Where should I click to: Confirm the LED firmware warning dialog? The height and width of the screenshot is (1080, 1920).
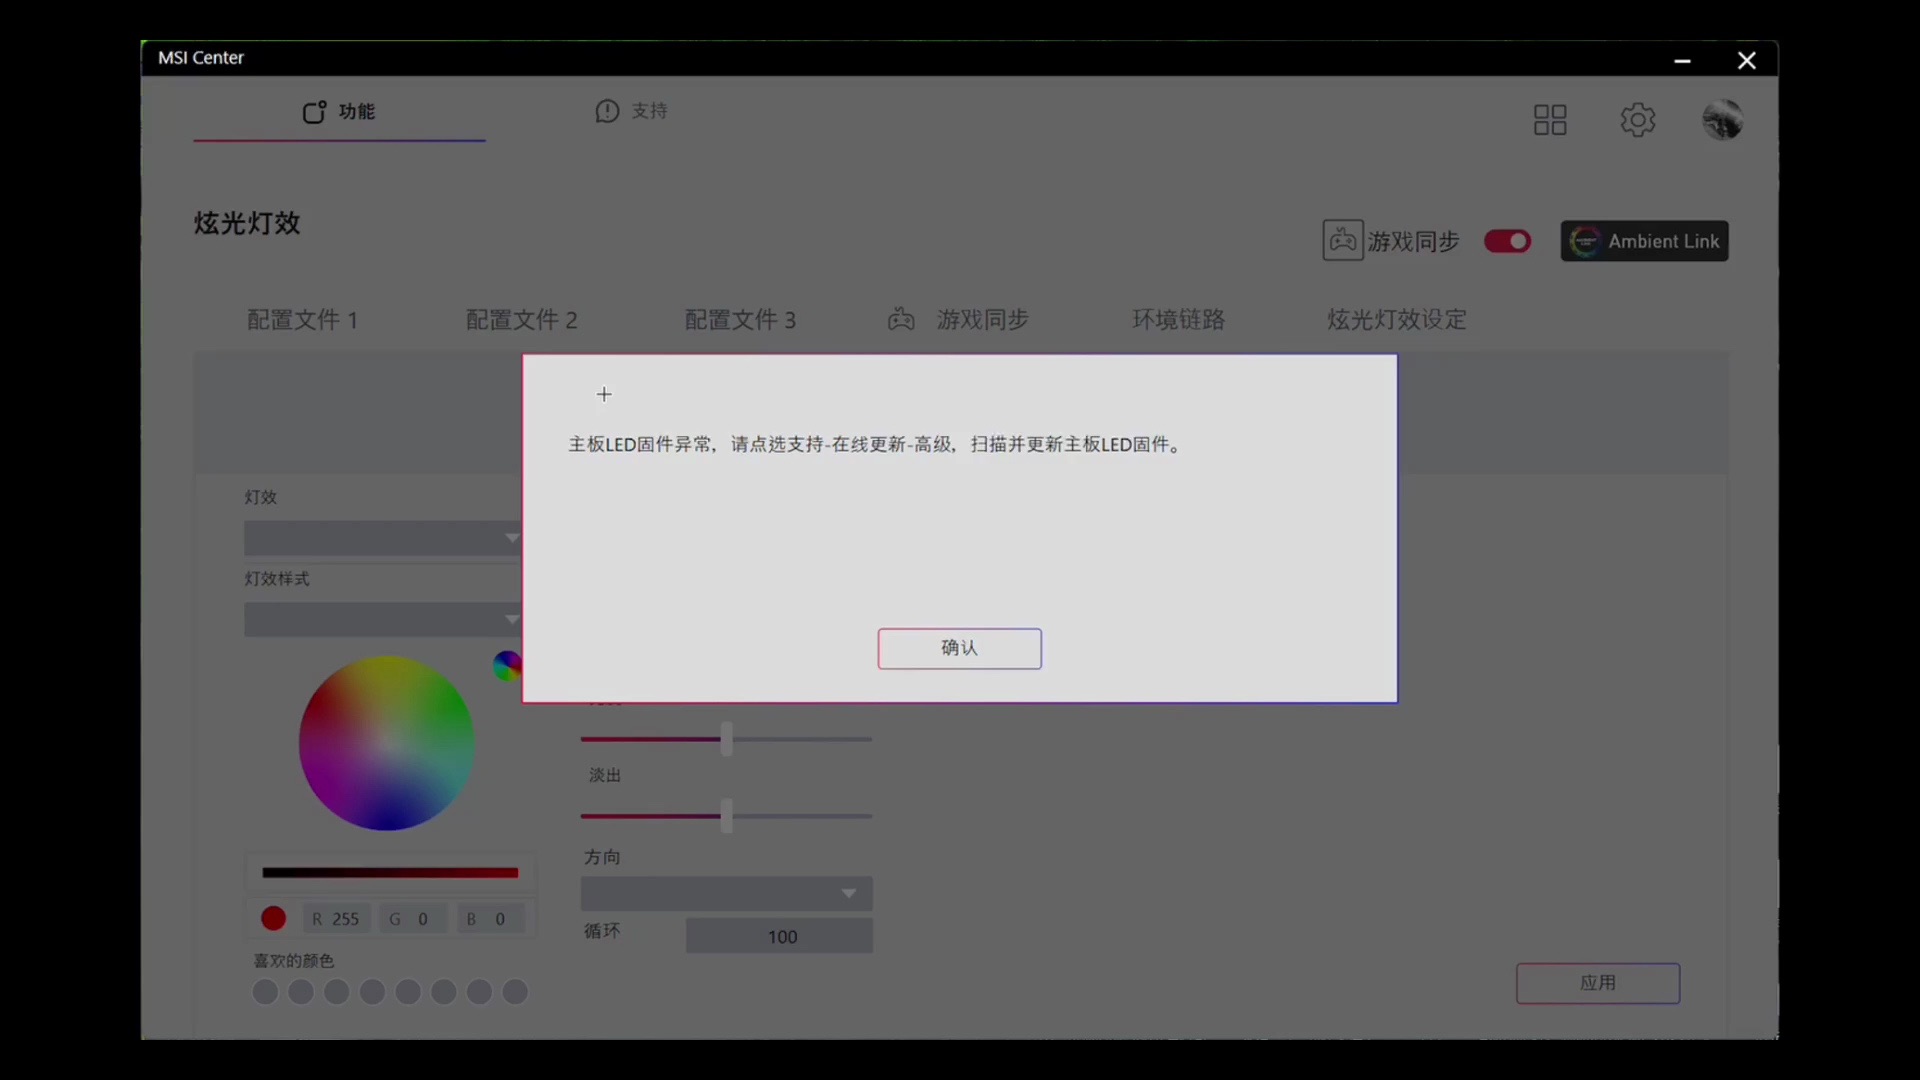coord(959,648)
